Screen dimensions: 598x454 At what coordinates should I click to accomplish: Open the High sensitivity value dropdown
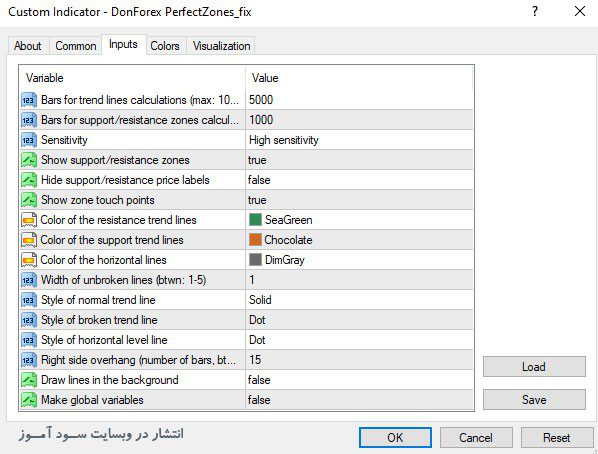pyautogui.click(x=359, y=140)
